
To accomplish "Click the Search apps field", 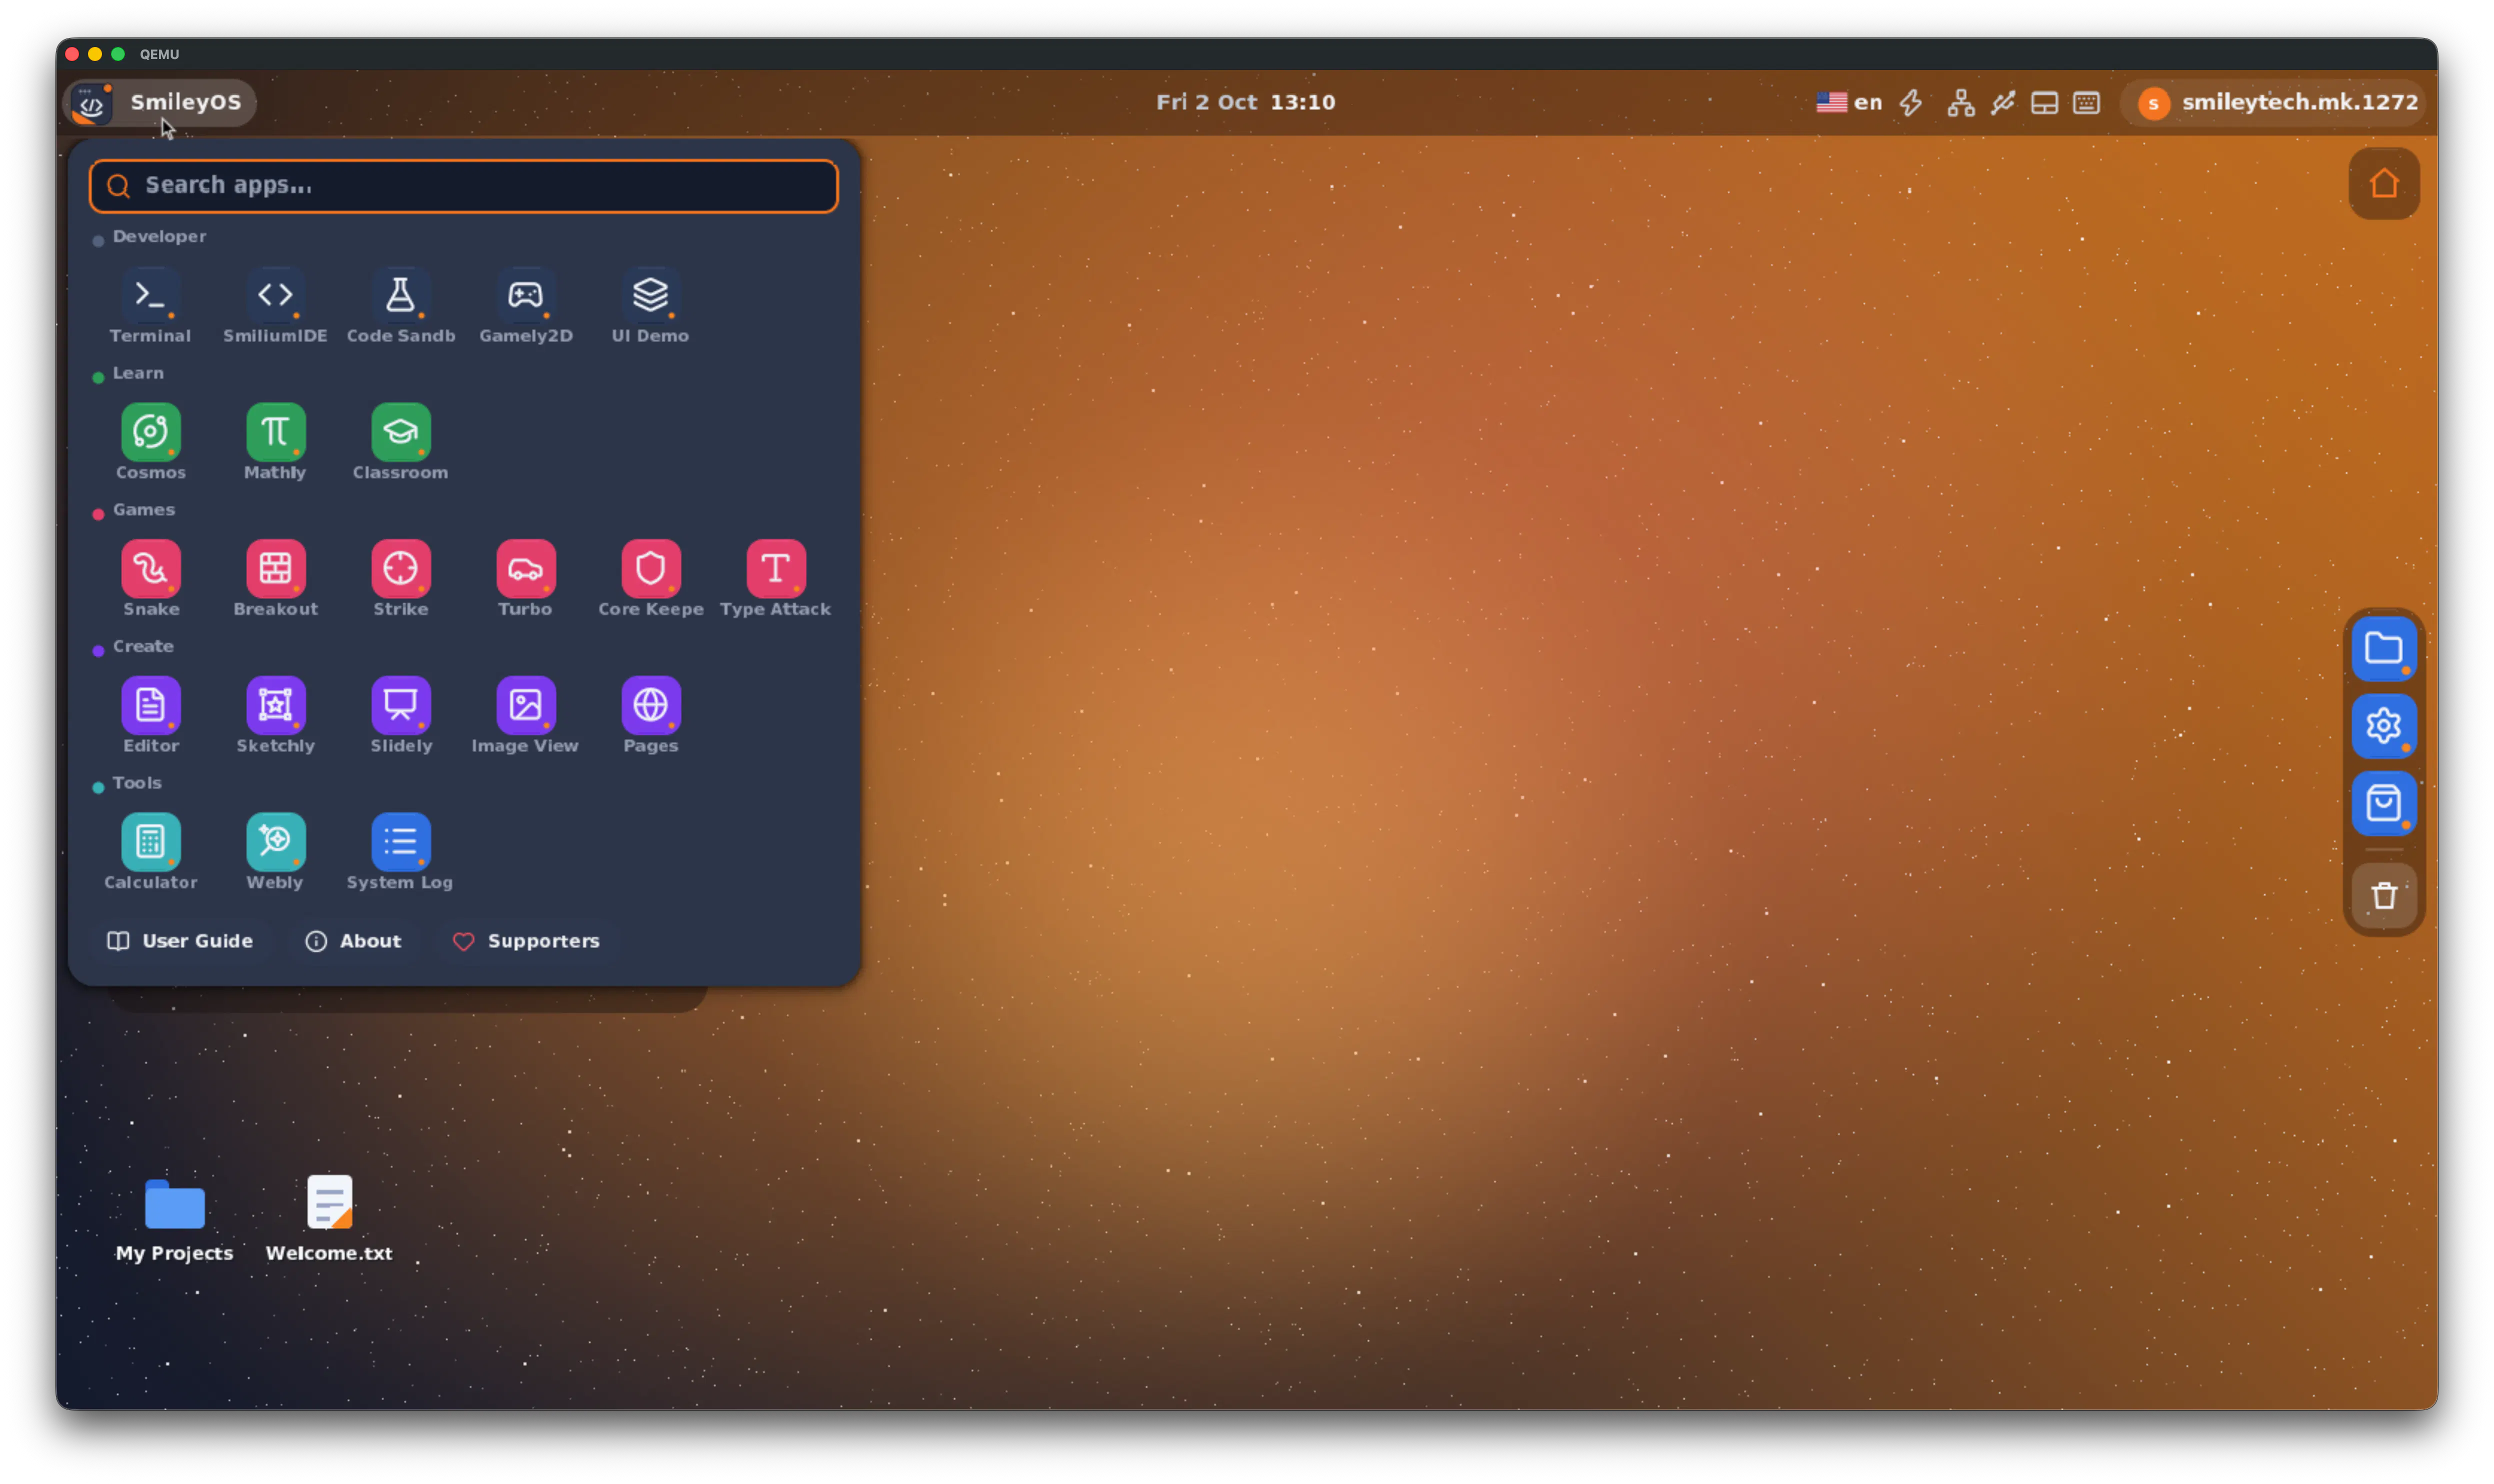I will [x=463, y=186].
